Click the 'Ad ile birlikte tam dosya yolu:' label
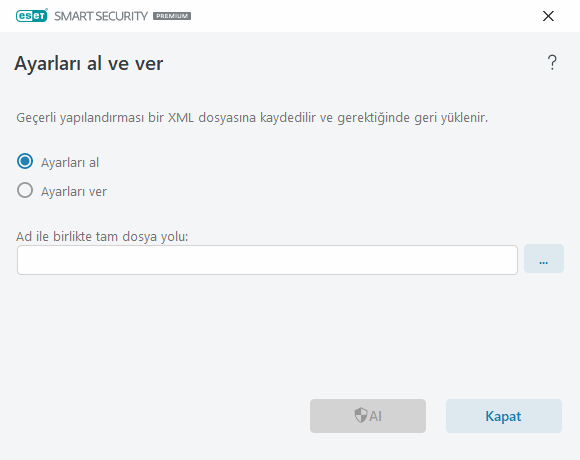This screenshot has height=460, width=580. click(x=102, y=236)
